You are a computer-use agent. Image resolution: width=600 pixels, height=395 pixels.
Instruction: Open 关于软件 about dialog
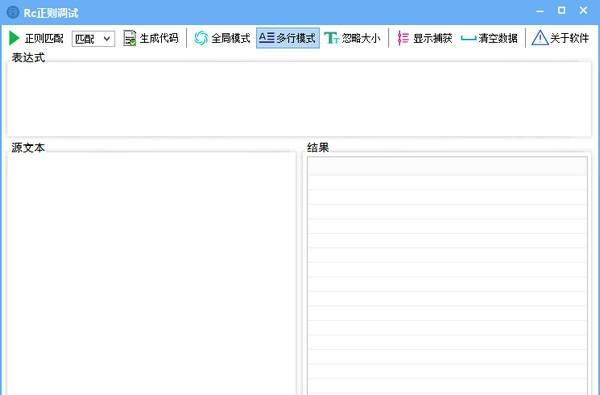(560, 38)
